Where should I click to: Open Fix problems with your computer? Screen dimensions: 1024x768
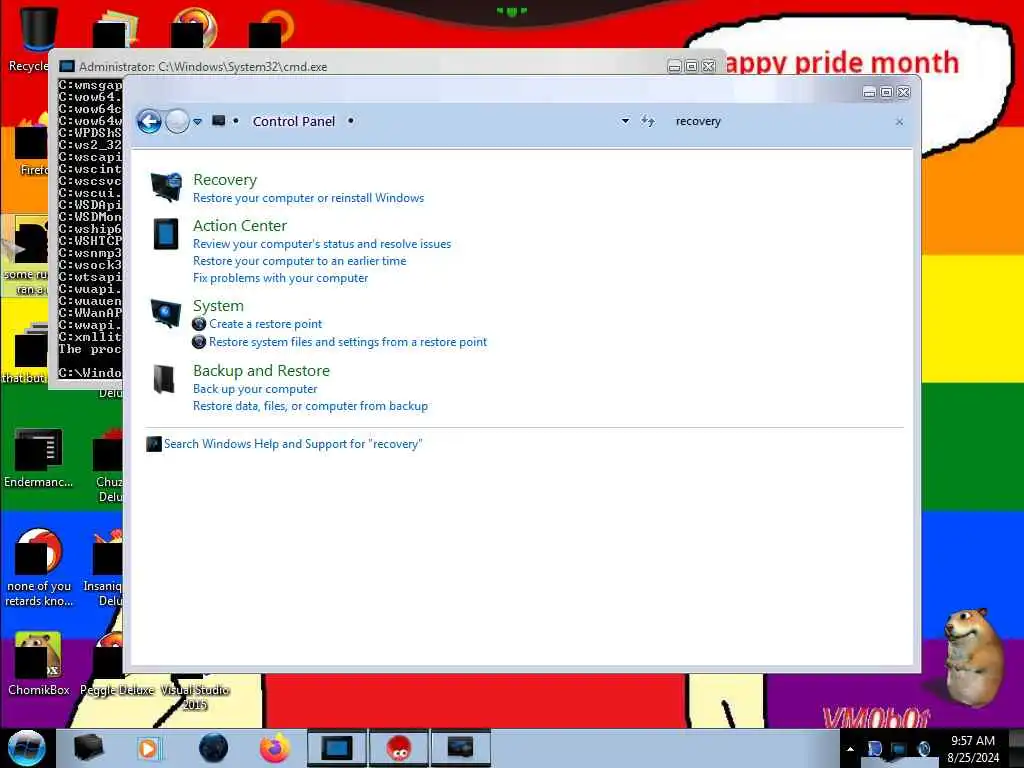[x=280, y=278]
